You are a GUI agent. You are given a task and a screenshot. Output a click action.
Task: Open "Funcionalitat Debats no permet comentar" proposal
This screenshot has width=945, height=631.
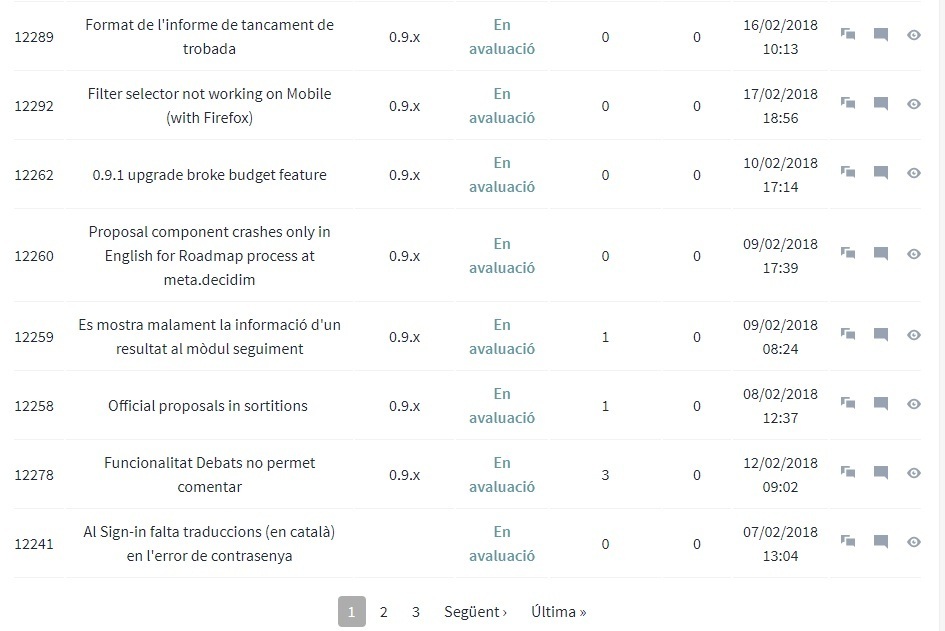(209, 475)
